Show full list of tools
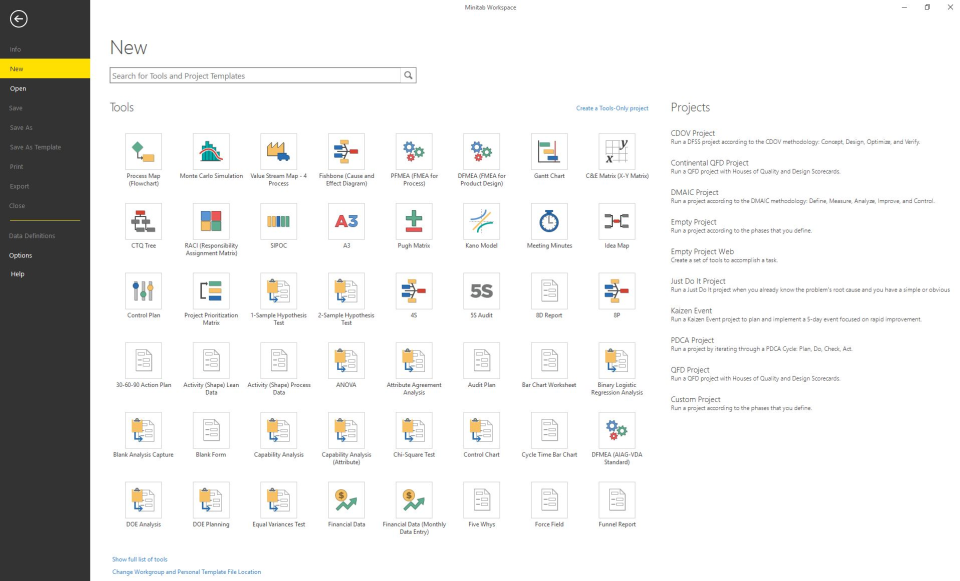 click(140, 557)
